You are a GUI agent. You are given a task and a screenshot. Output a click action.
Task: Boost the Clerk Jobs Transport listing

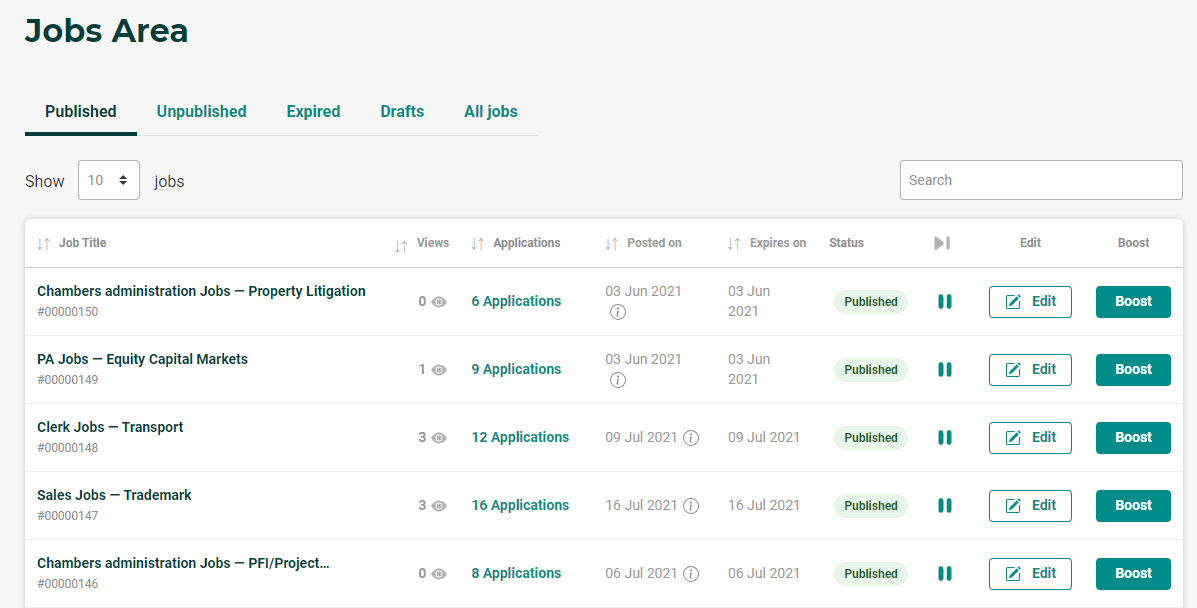click(x=1133, y=438)
